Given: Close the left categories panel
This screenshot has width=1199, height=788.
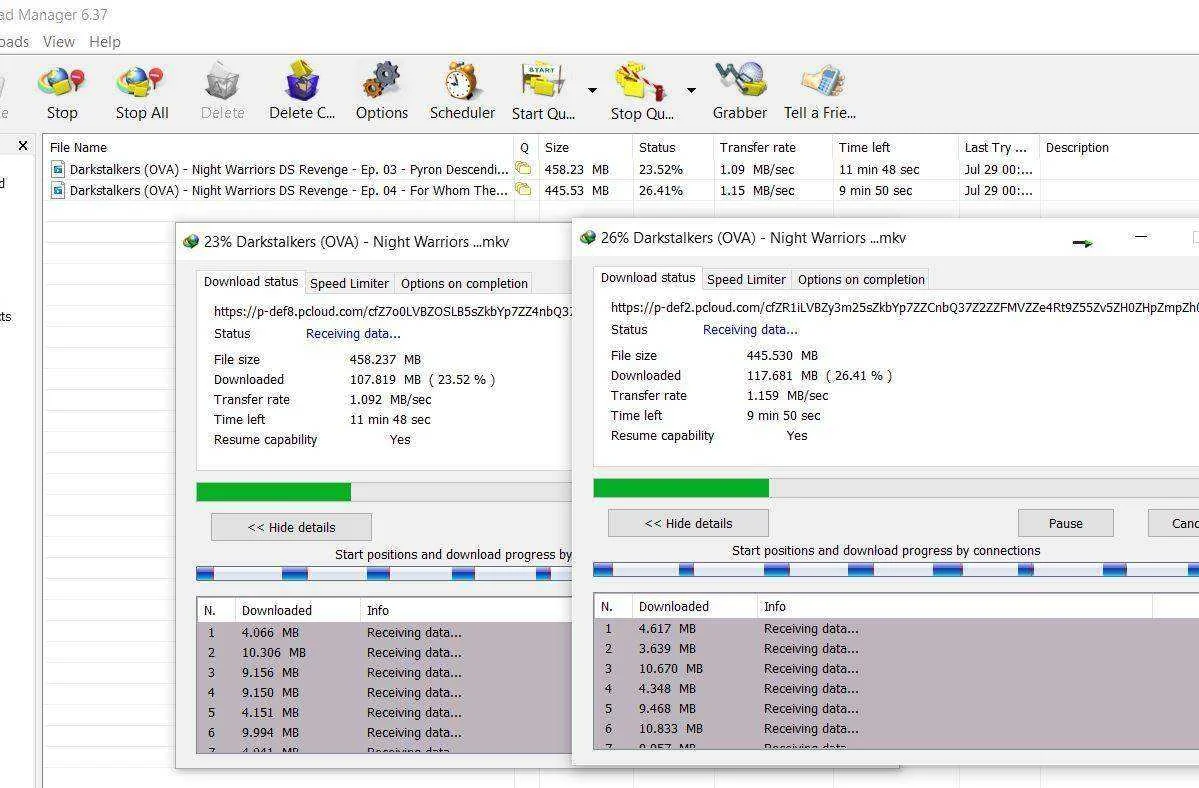Looking at the screenshot, I should click(x=23, y=145).
